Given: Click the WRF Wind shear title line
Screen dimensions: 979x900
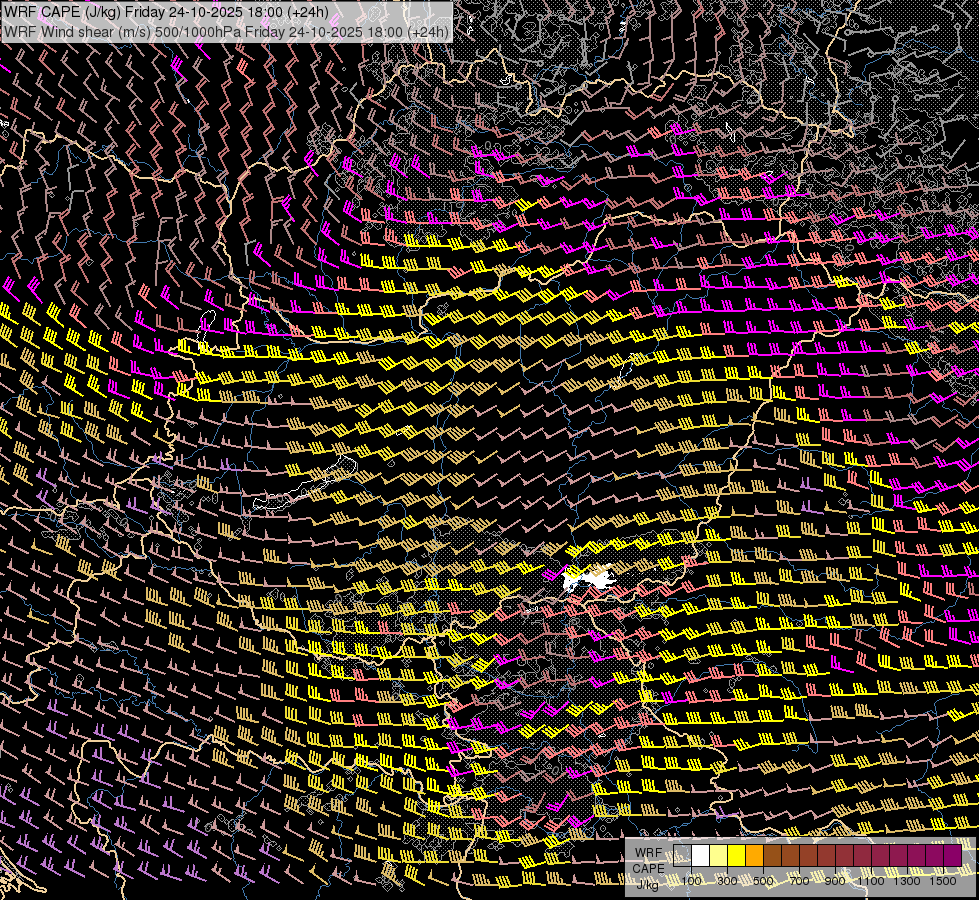Looking at the screenshot, I should click(x=226, y=31).
